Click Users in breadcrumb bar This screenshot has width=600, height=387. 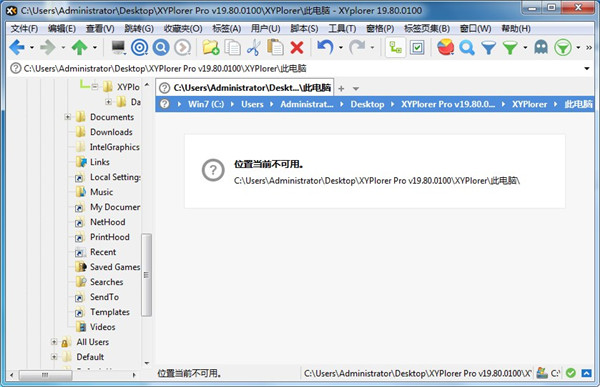coord(252,104)
